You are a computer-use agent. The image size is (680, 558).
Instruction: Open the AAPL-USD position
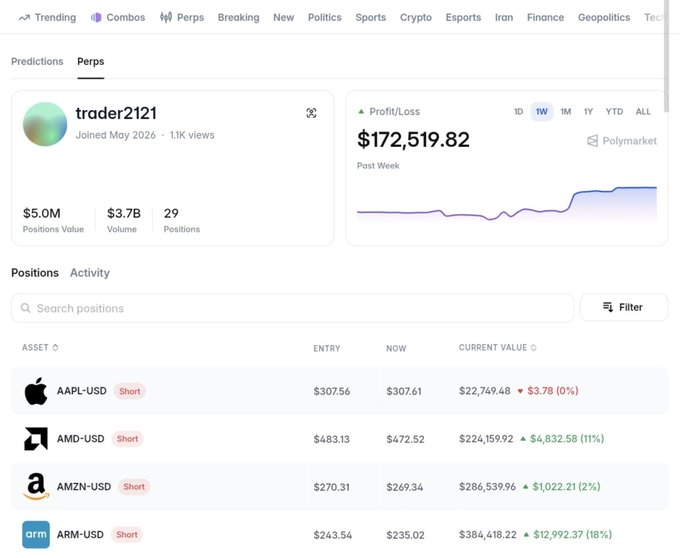coord(340,391)
